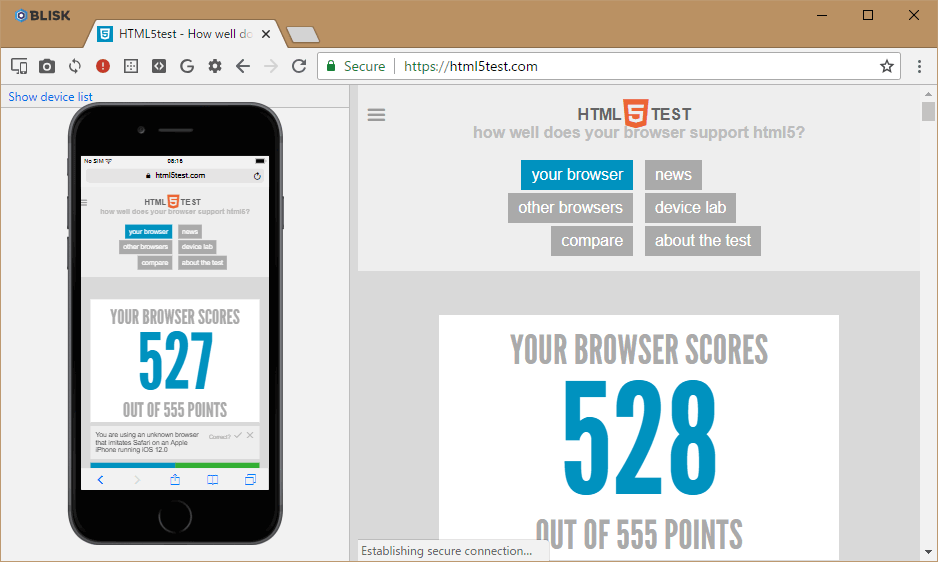Toggle the device view icon in toolbar
The image size is (938, 562).
[x=19, y=66]
